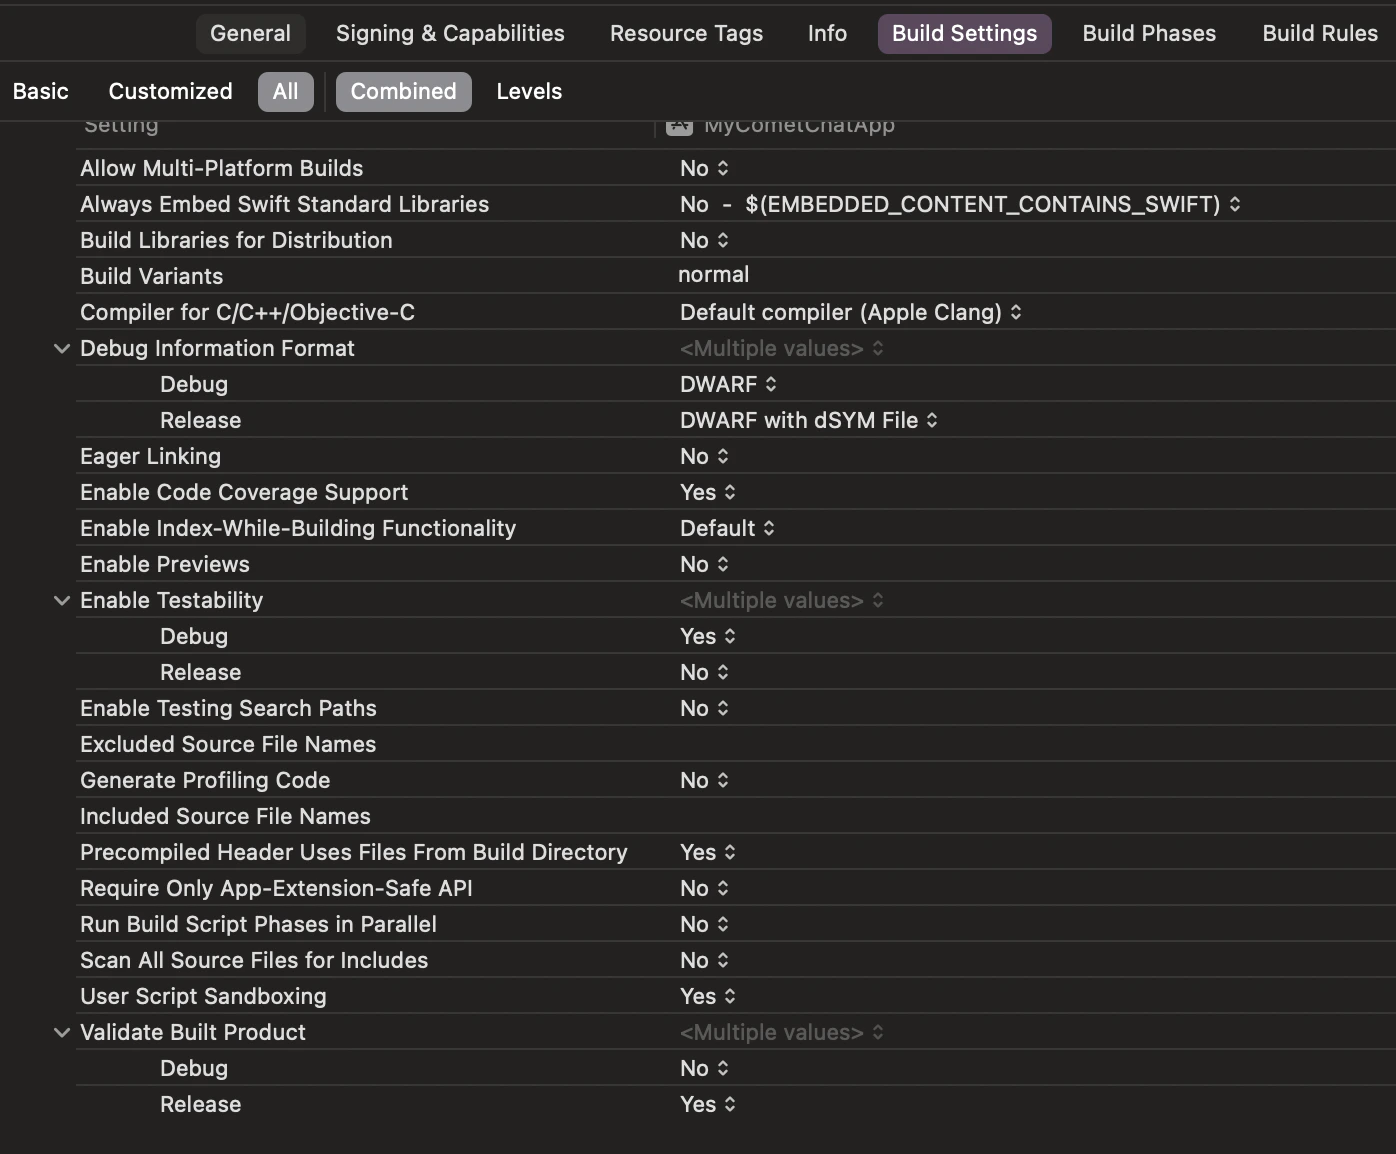This screenshot has width=1396, height=1154.
Task: Click the MyCometChatApp target app icon
Action: coord(679,126)
